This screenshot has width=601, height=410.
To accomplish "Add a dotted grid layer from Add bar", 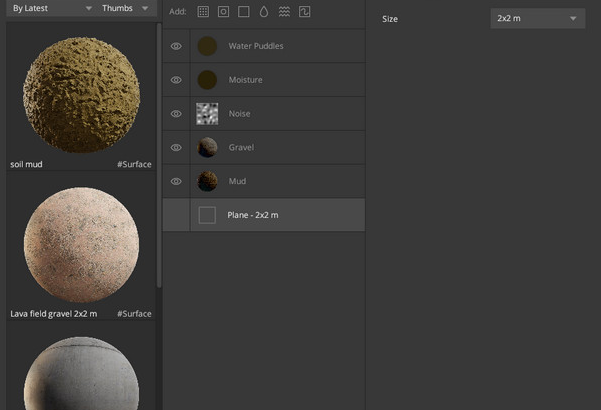I will [203, 11].
